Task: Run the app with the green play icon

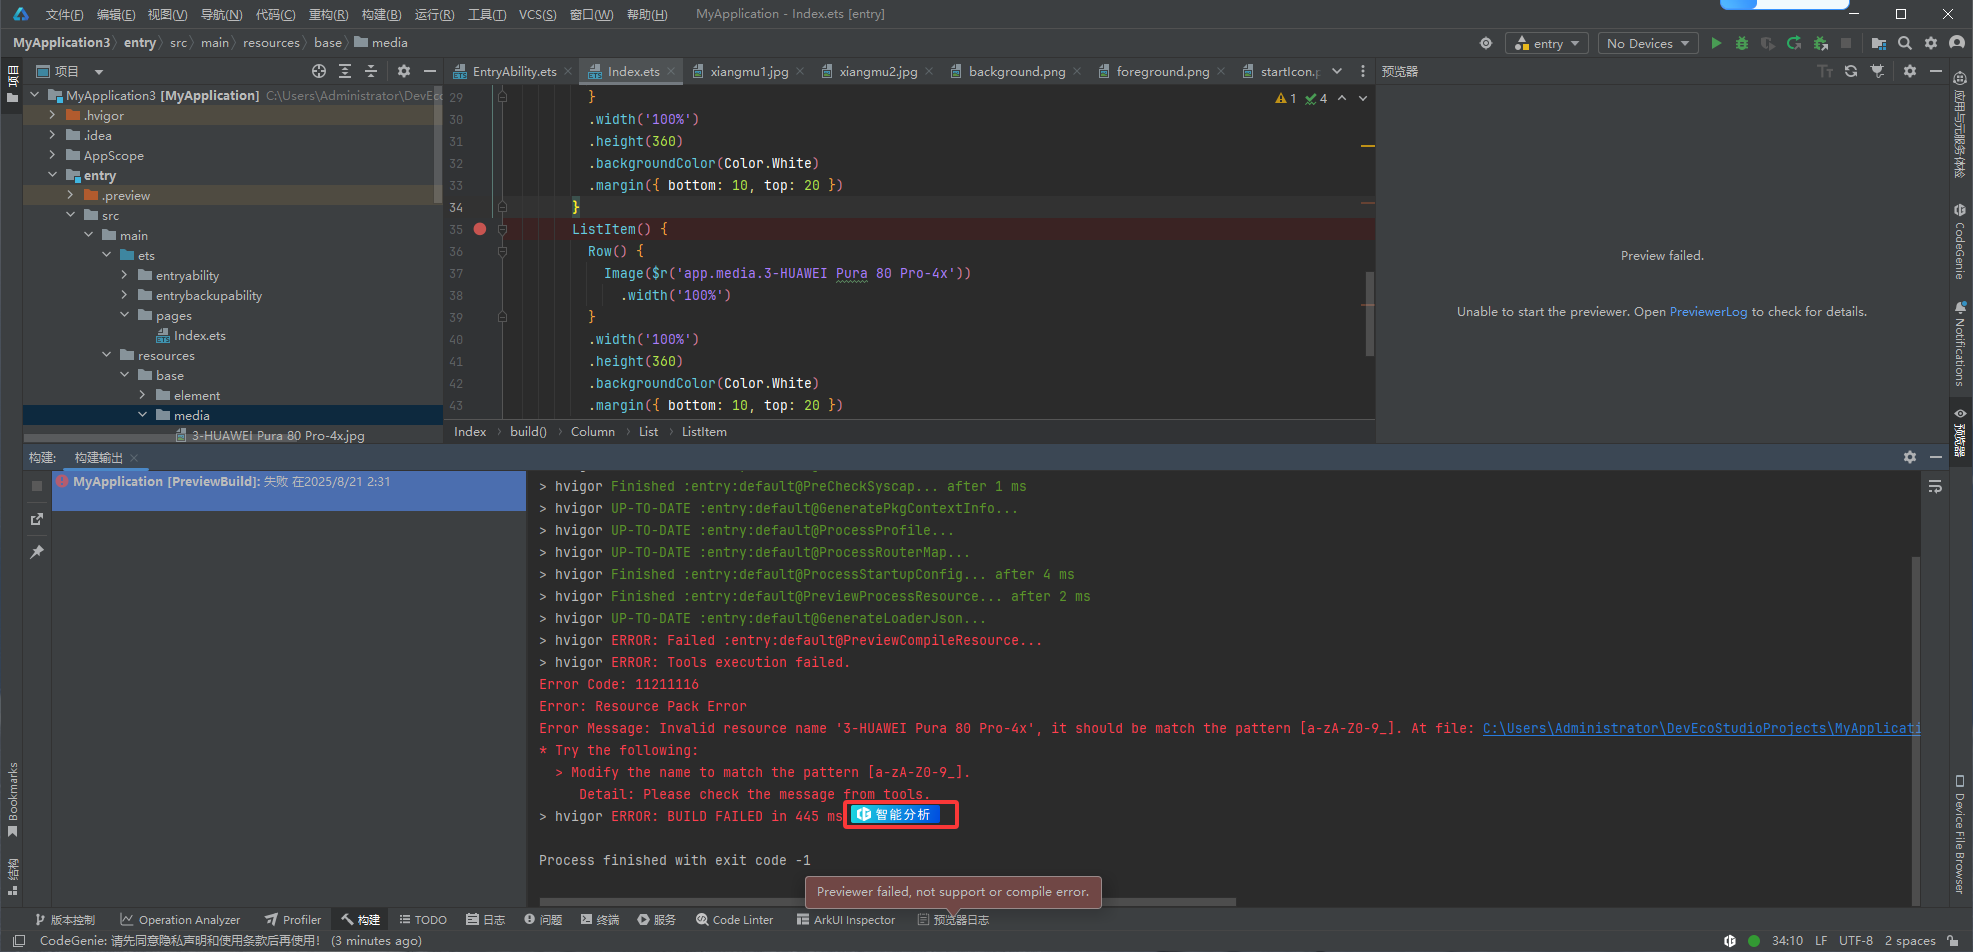Action: pyautogui.click(x=1716, y=43)
